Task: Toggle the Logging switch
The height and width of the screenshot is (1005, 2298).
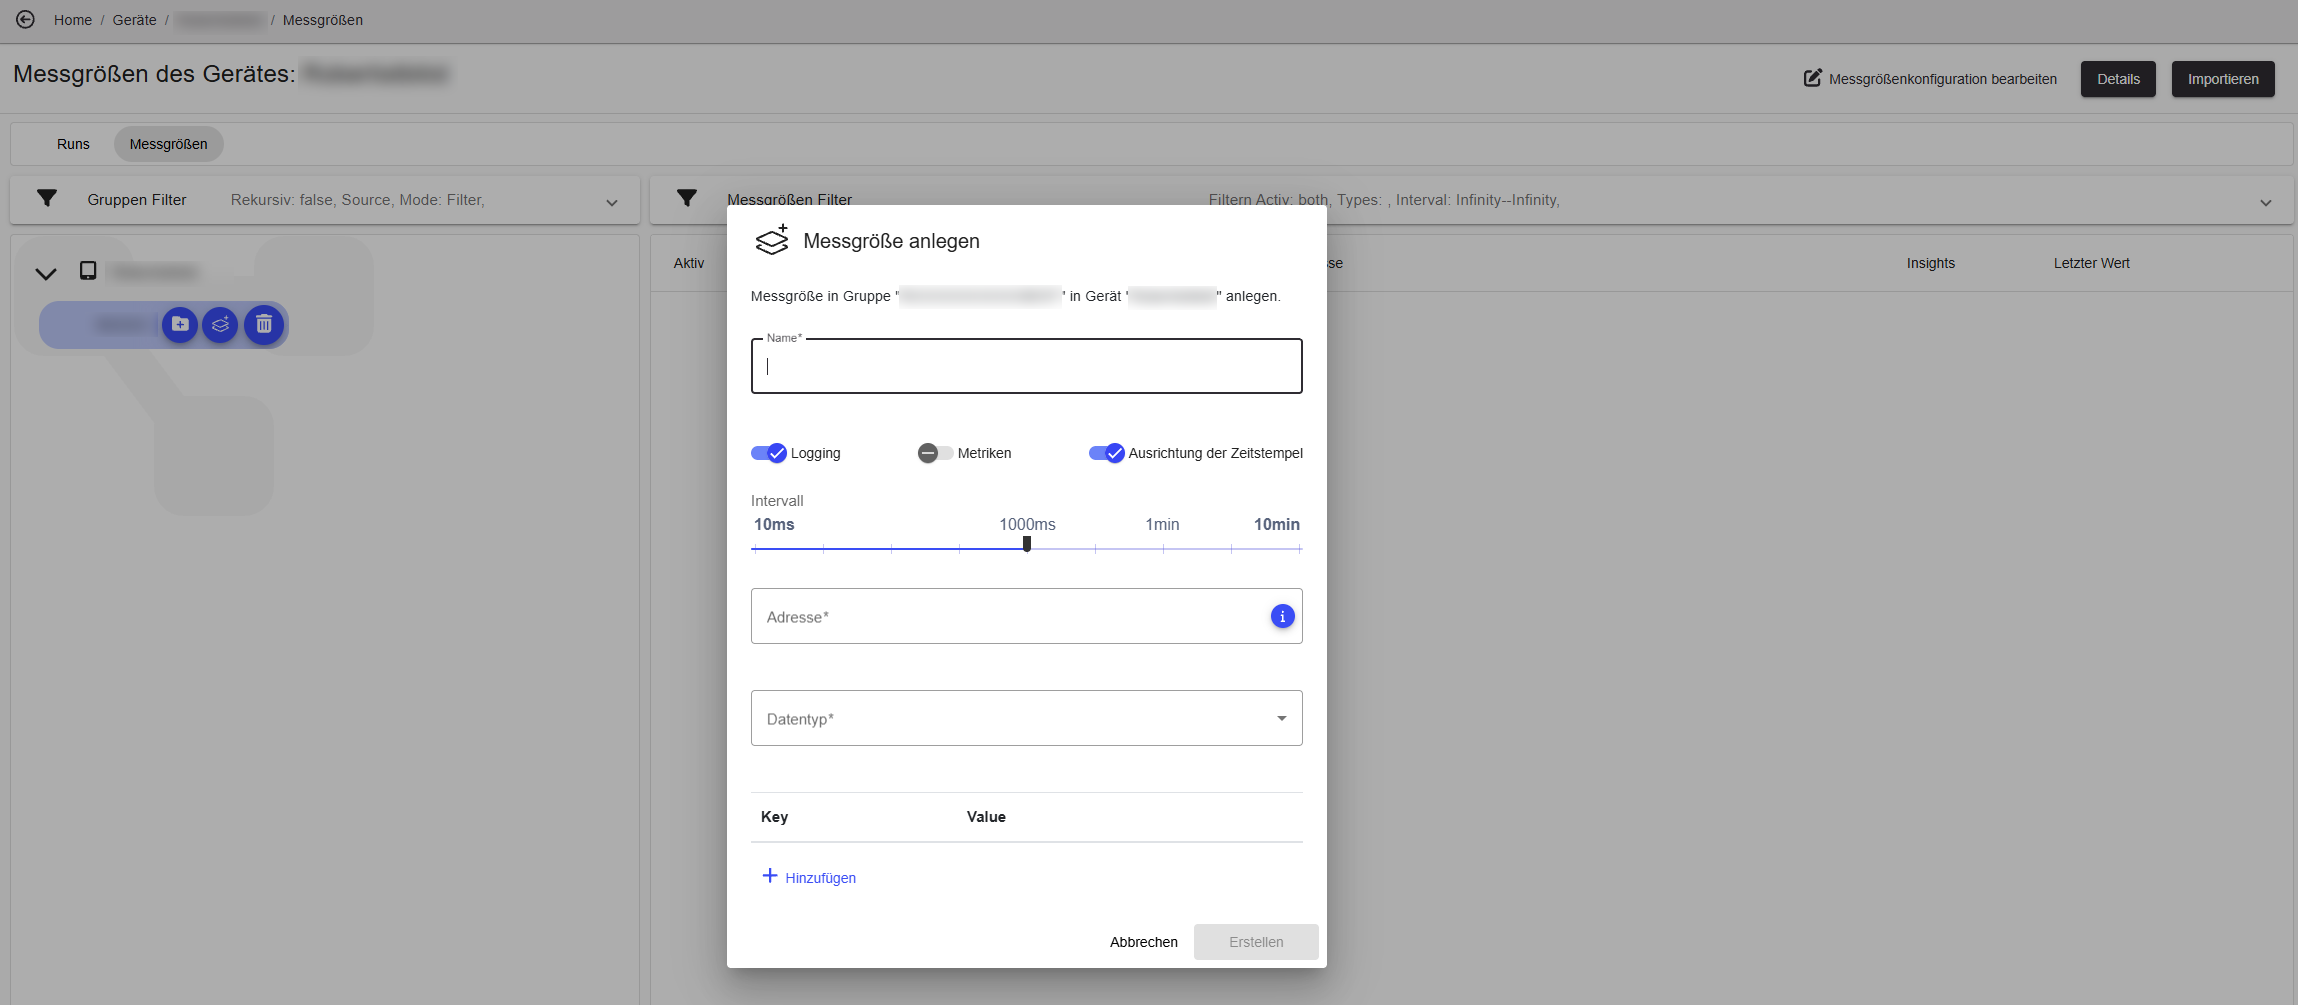Action: click(769, 453)
